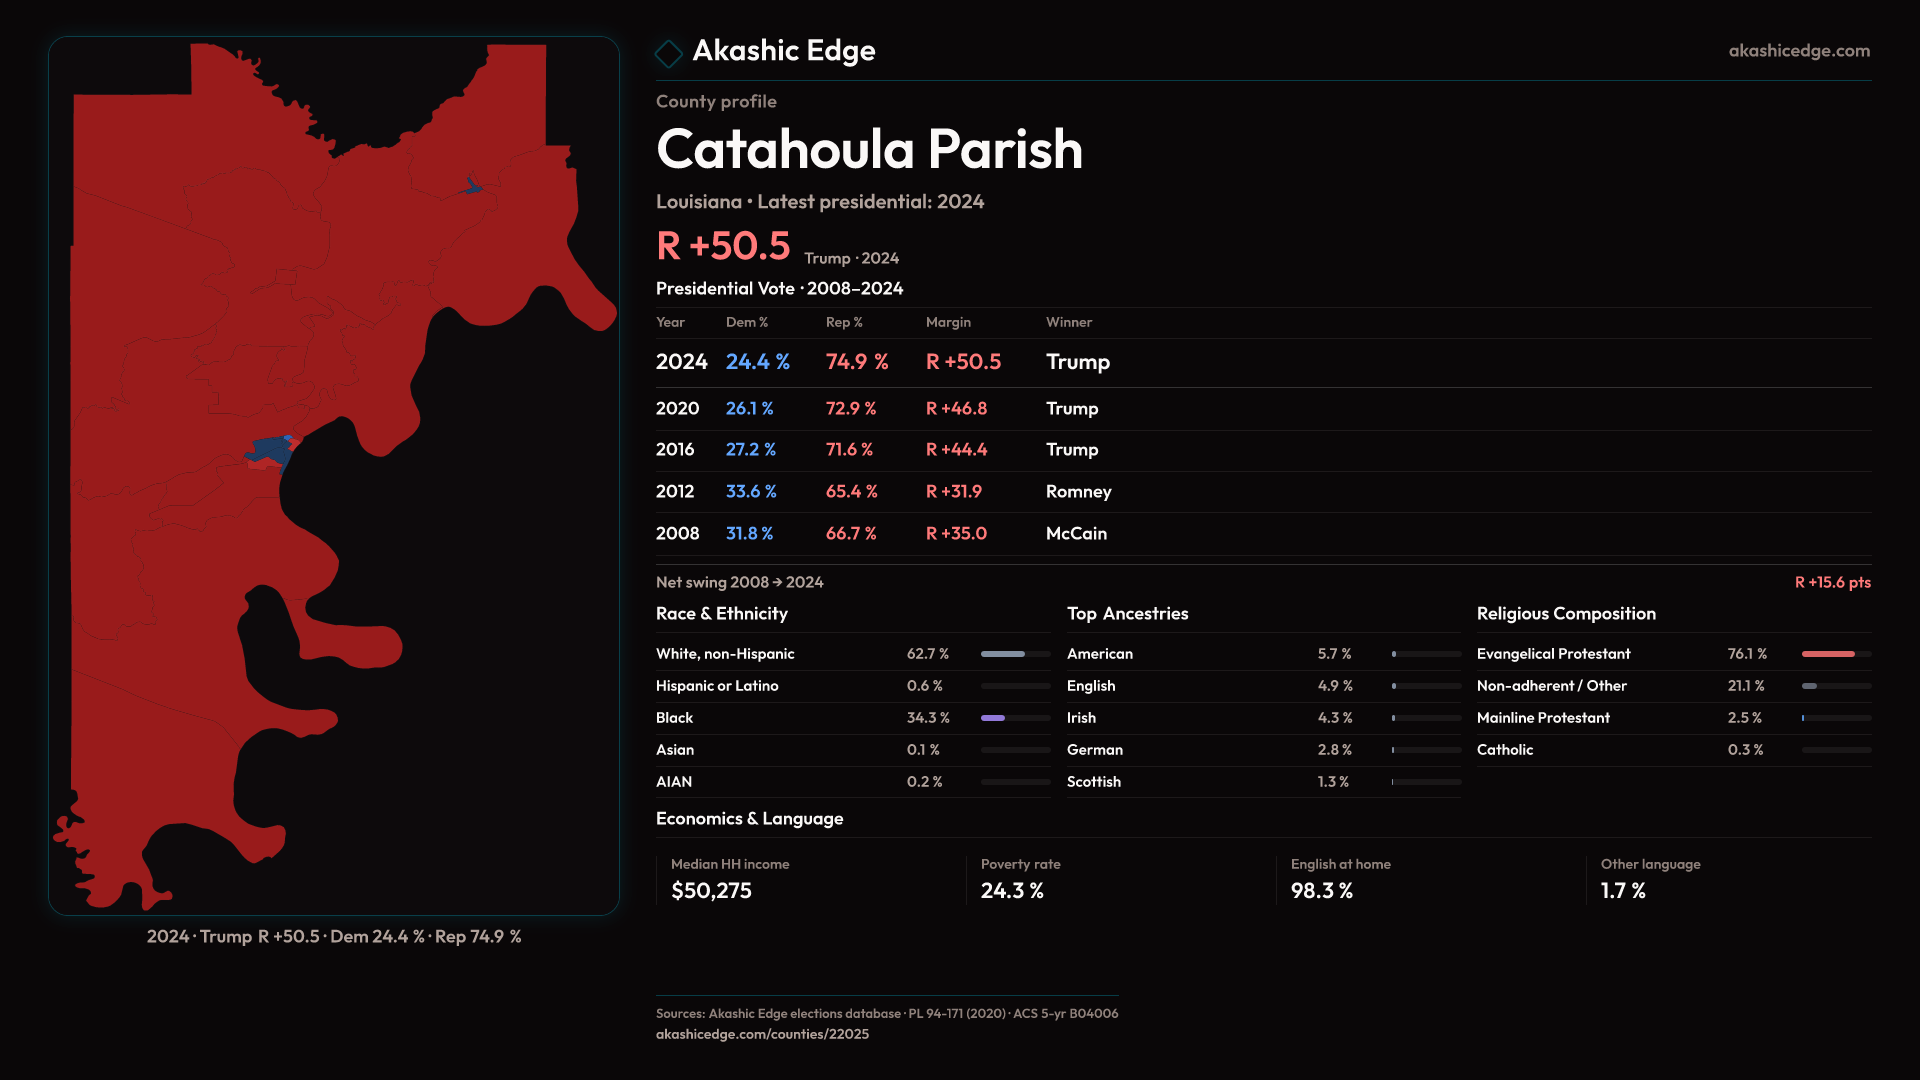Screen dimensions: 1920x1080
Task: Click the English at home stat card
Action: [1340, 879]
